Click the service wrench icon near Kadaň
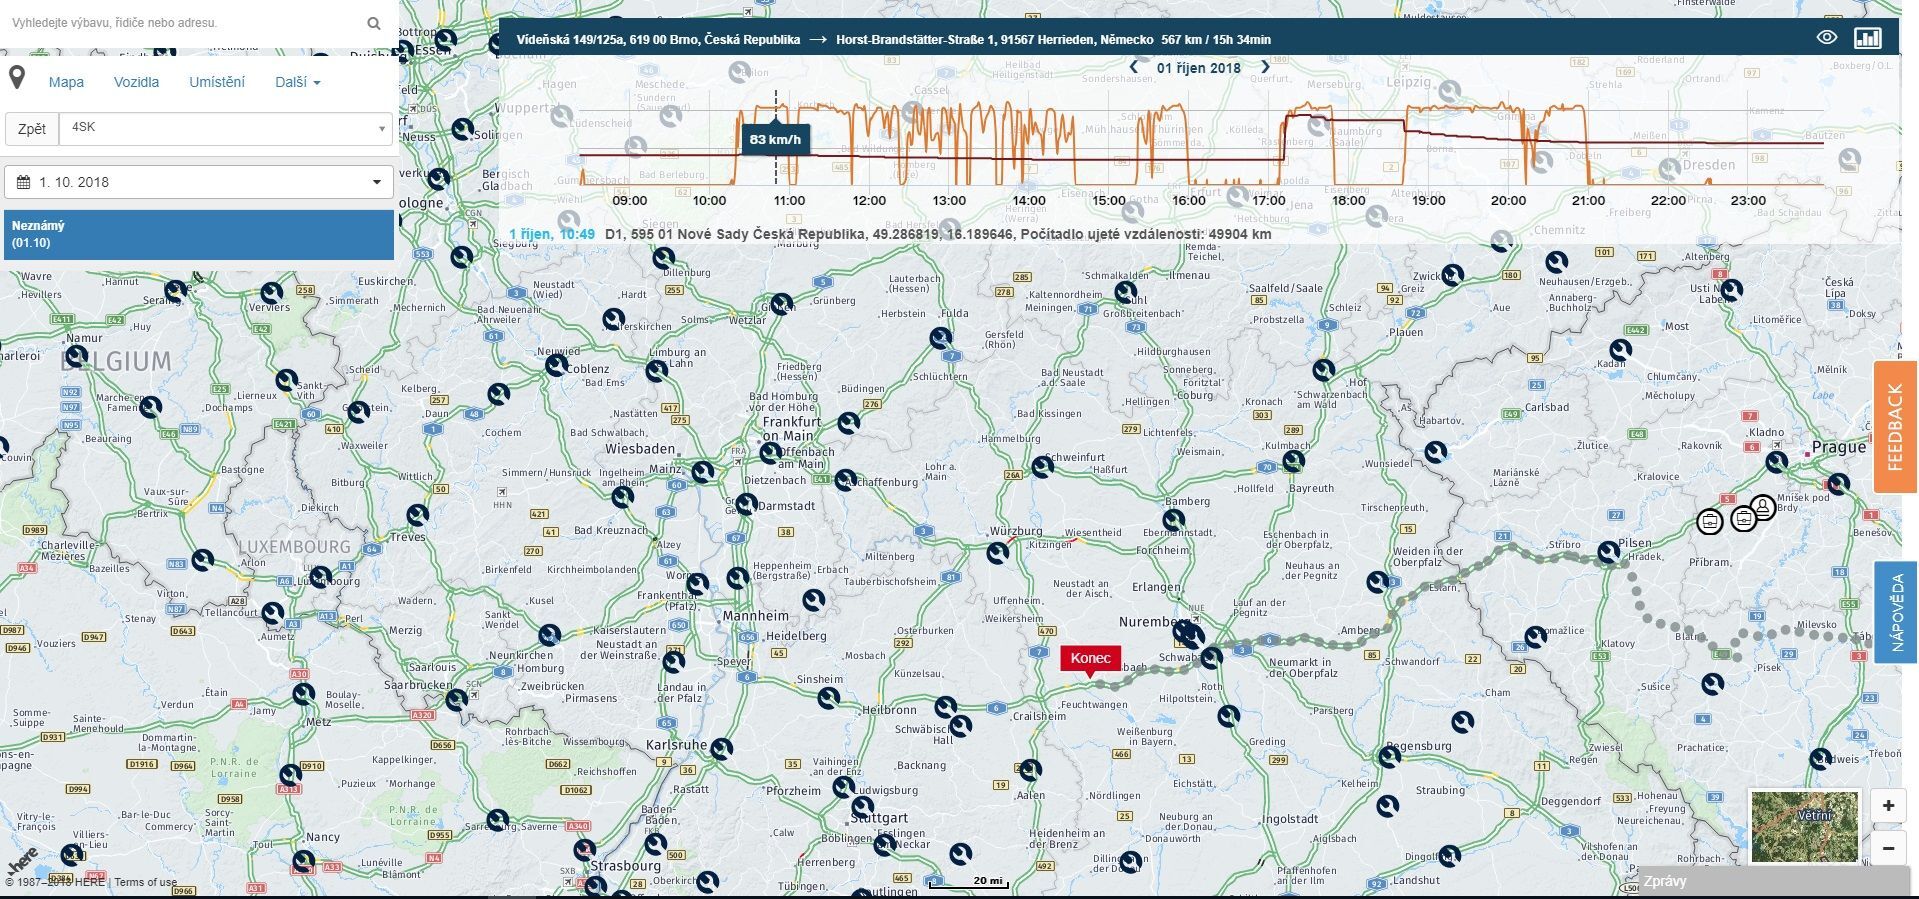This screenshot has width=1919, height=899. pyautogui.click(x=1621, y=350)
